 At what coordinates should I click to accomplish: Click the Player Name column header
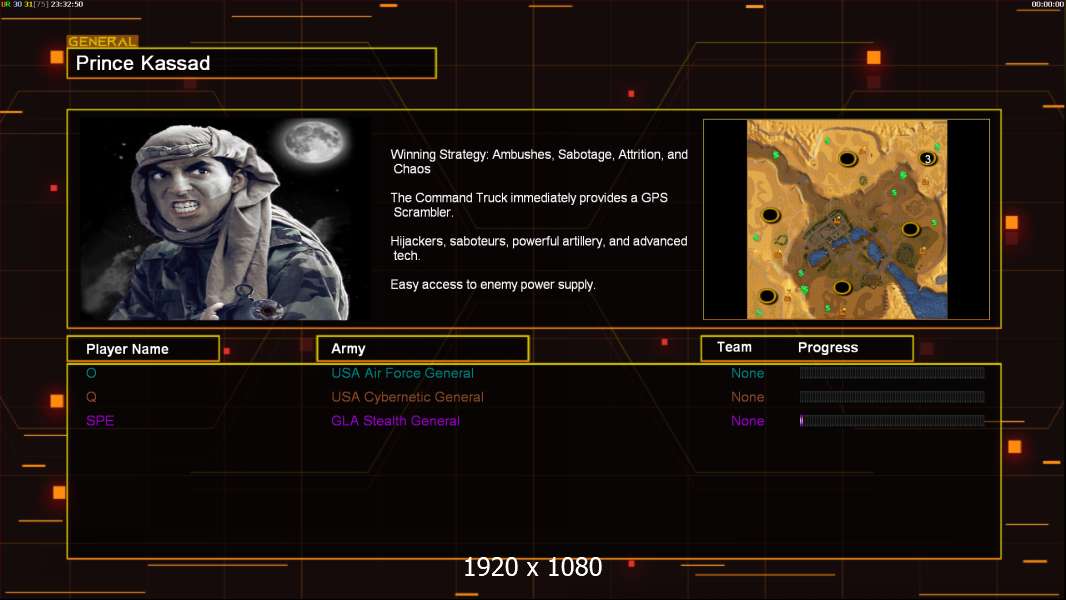click(x=143, y=349)
